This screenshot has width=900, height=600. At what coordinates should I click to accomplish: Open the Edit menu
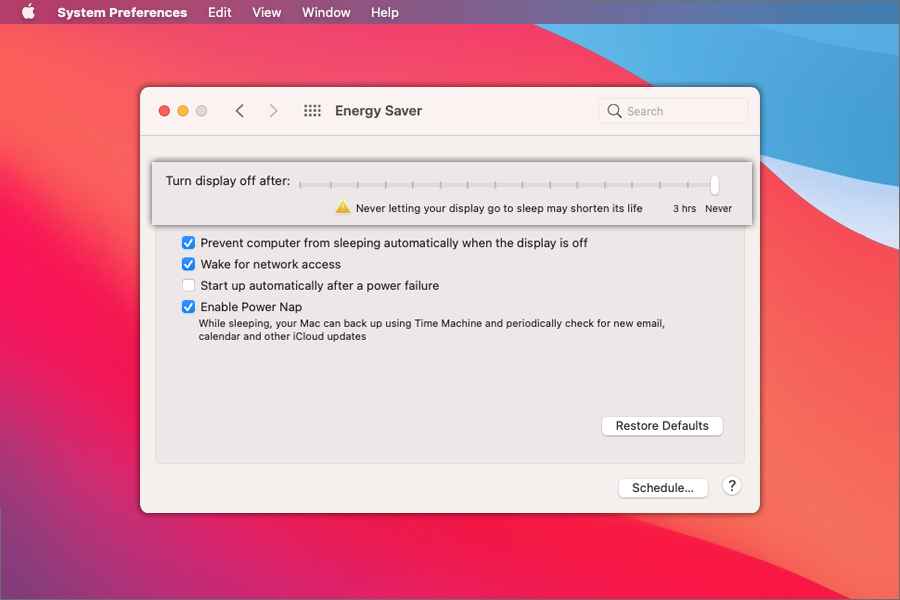(x=220, y=13)
